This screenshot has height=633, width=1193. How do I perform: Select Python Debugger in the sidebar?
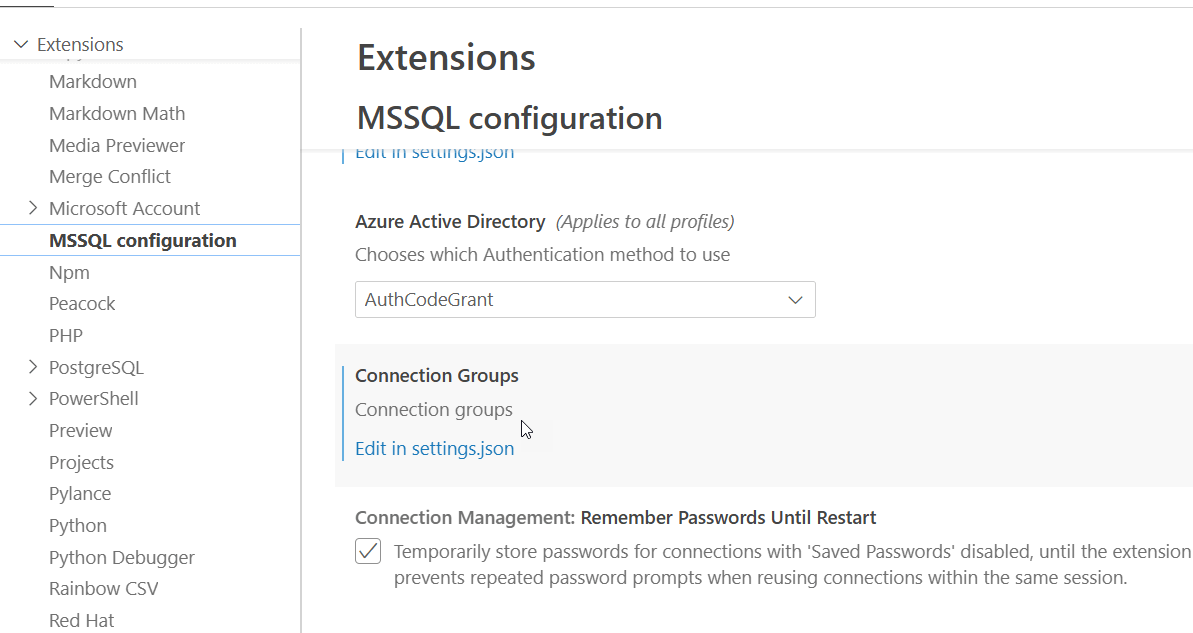[122, 557]
